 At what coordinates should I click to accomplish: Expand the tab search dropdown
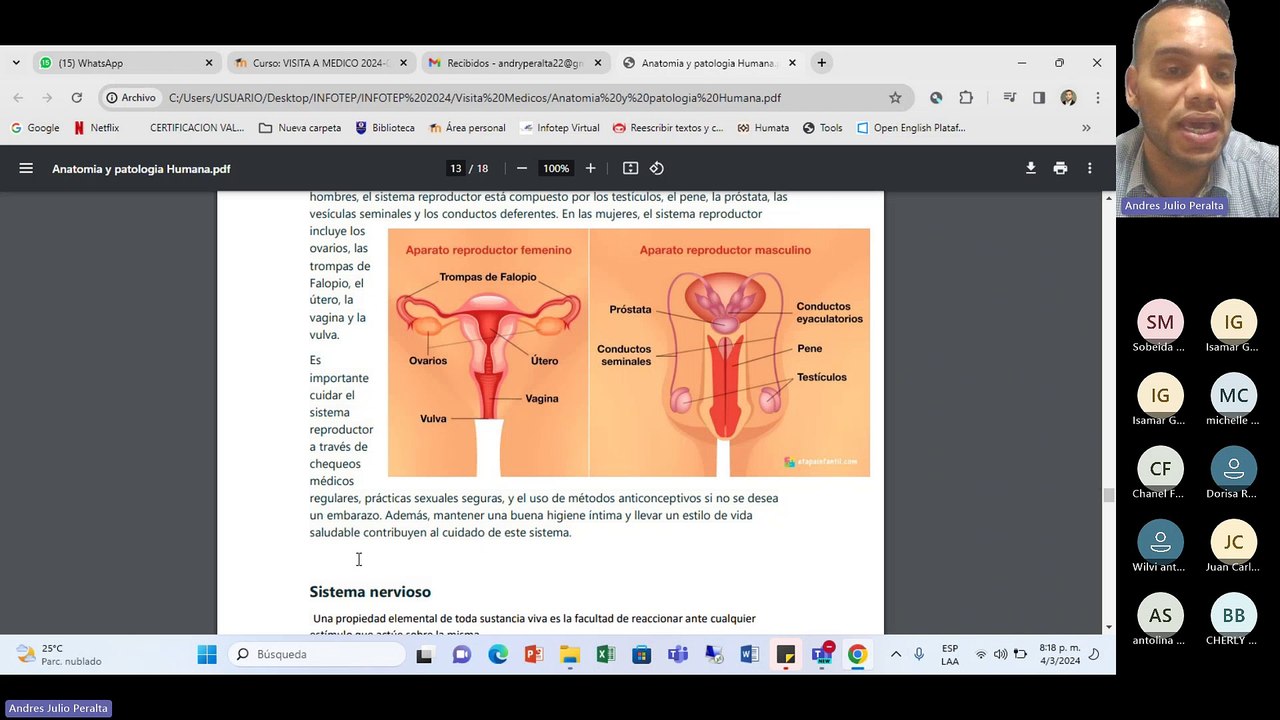click(x=16, y=63)
